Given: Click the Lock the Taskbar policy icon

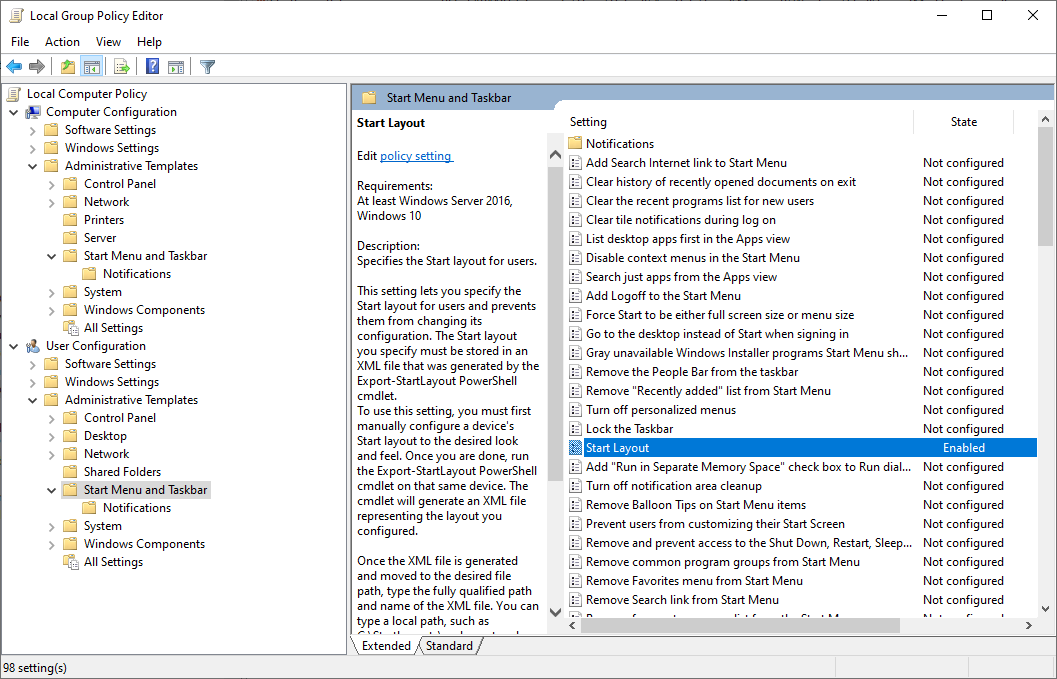Looking at the screenshot, I should 575,429.
